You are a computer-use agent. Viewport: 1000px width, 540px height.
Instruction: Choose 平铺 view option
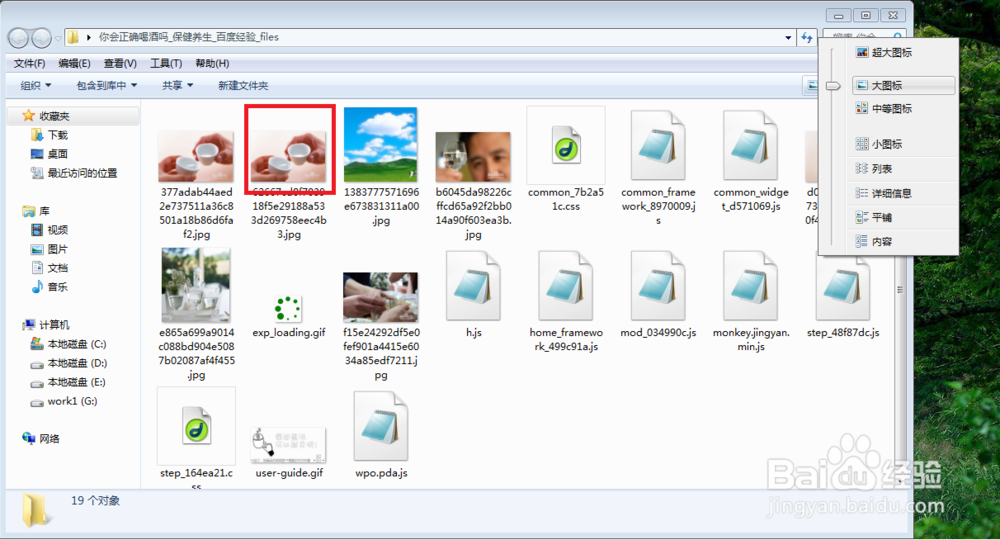(903, 217)
